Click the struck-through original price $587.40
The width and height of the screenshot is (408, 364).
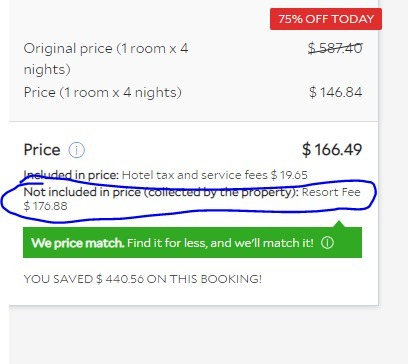335,48
